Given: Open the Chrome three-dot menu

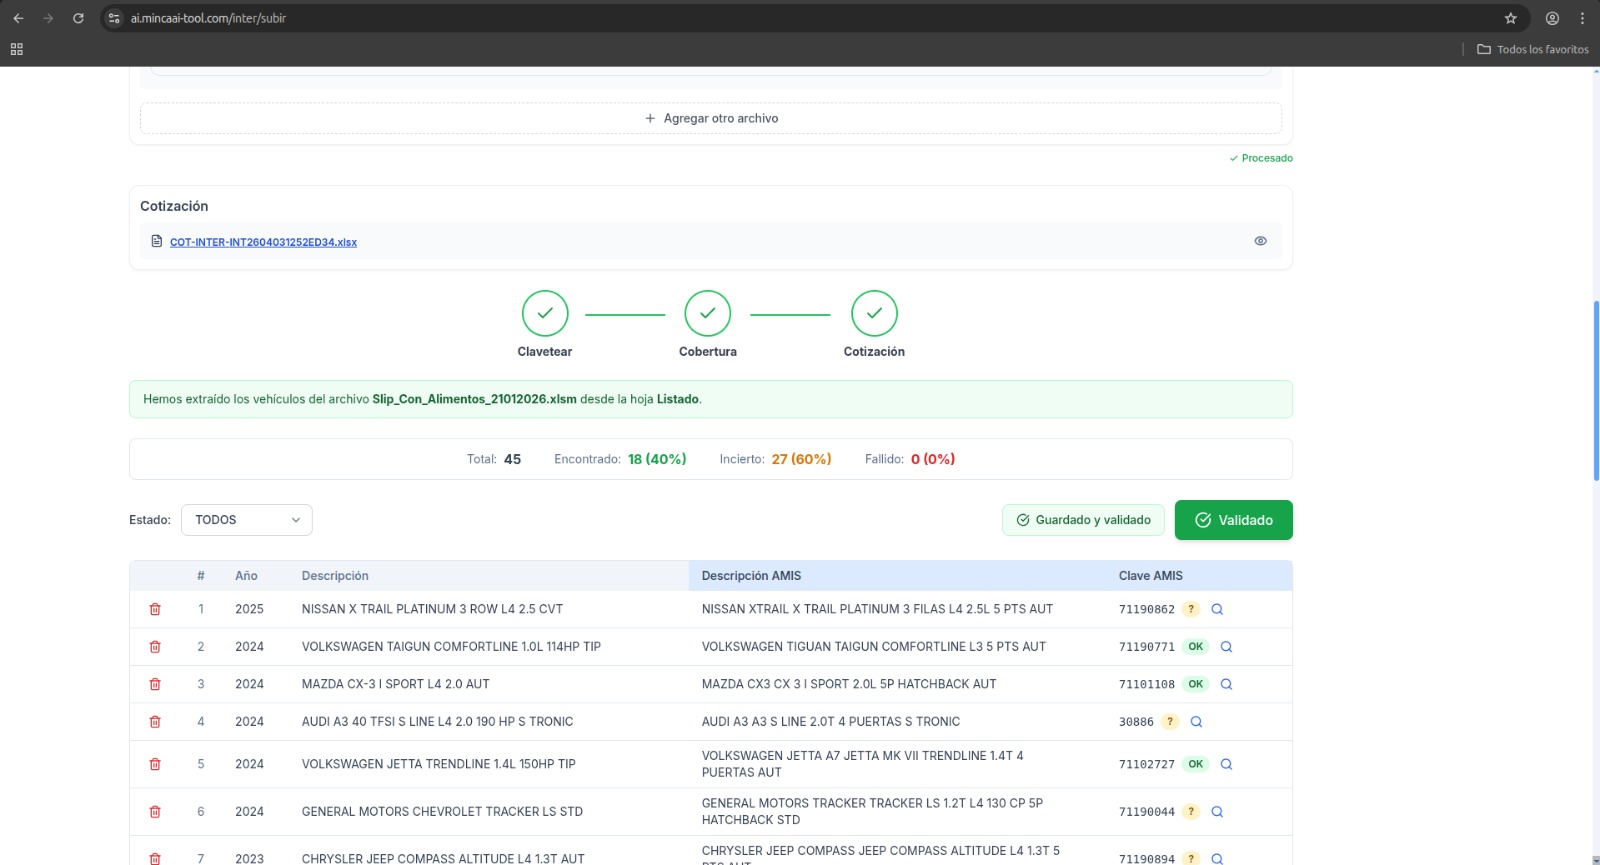Looking at the screenshot, I should (x=1582, y=18).
